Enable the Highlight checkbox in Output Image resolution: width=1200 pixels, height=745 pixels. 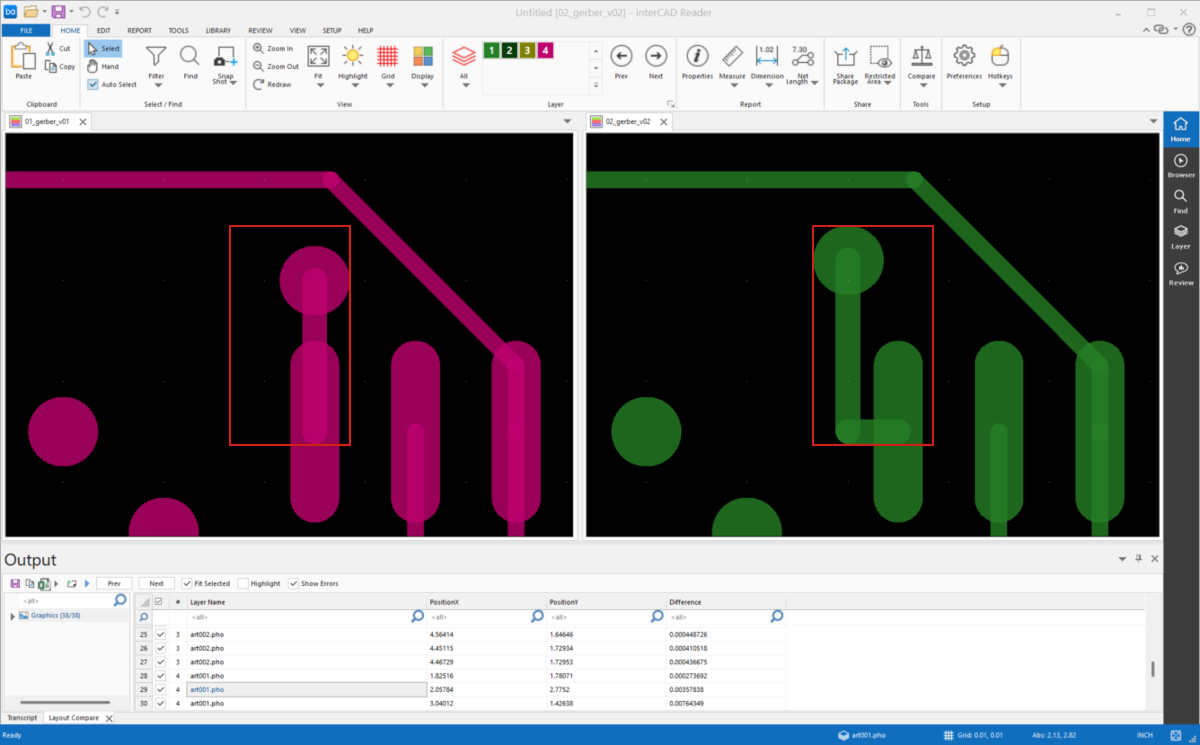click(x=244, y=583)
